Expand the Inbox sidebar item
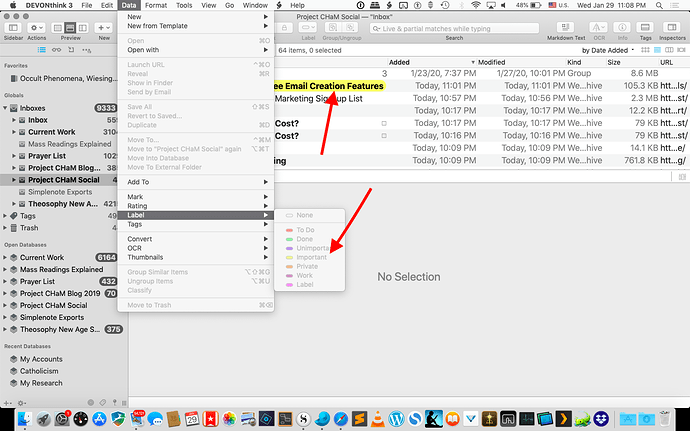 (14, 120)
